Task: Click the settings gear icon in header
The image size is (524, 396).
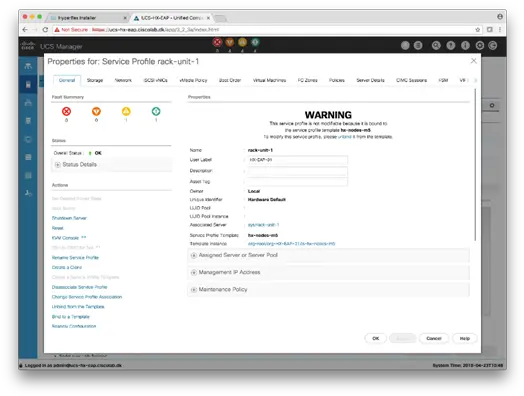Action: [480, 45]
